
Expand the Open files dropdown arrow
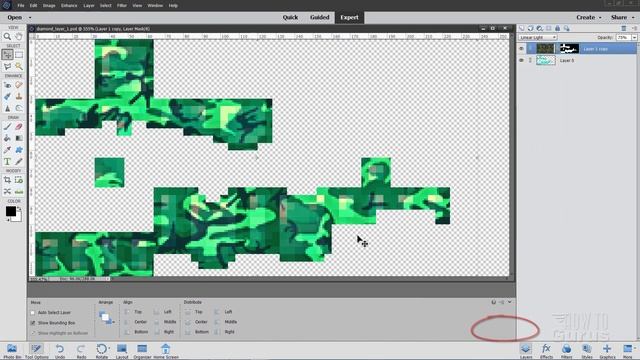coord(30,18)
